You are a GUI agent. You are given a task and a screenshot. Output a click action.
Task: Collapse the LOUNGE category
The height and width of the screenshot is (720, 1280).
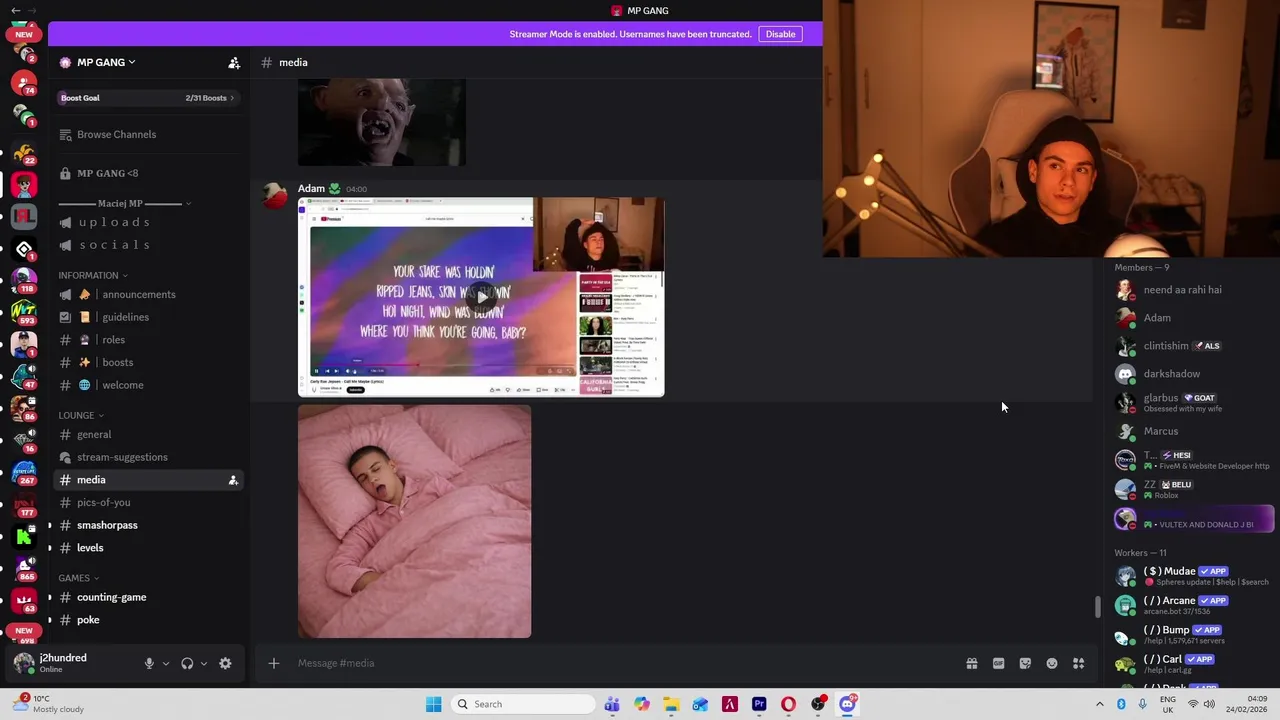point(81,415)
